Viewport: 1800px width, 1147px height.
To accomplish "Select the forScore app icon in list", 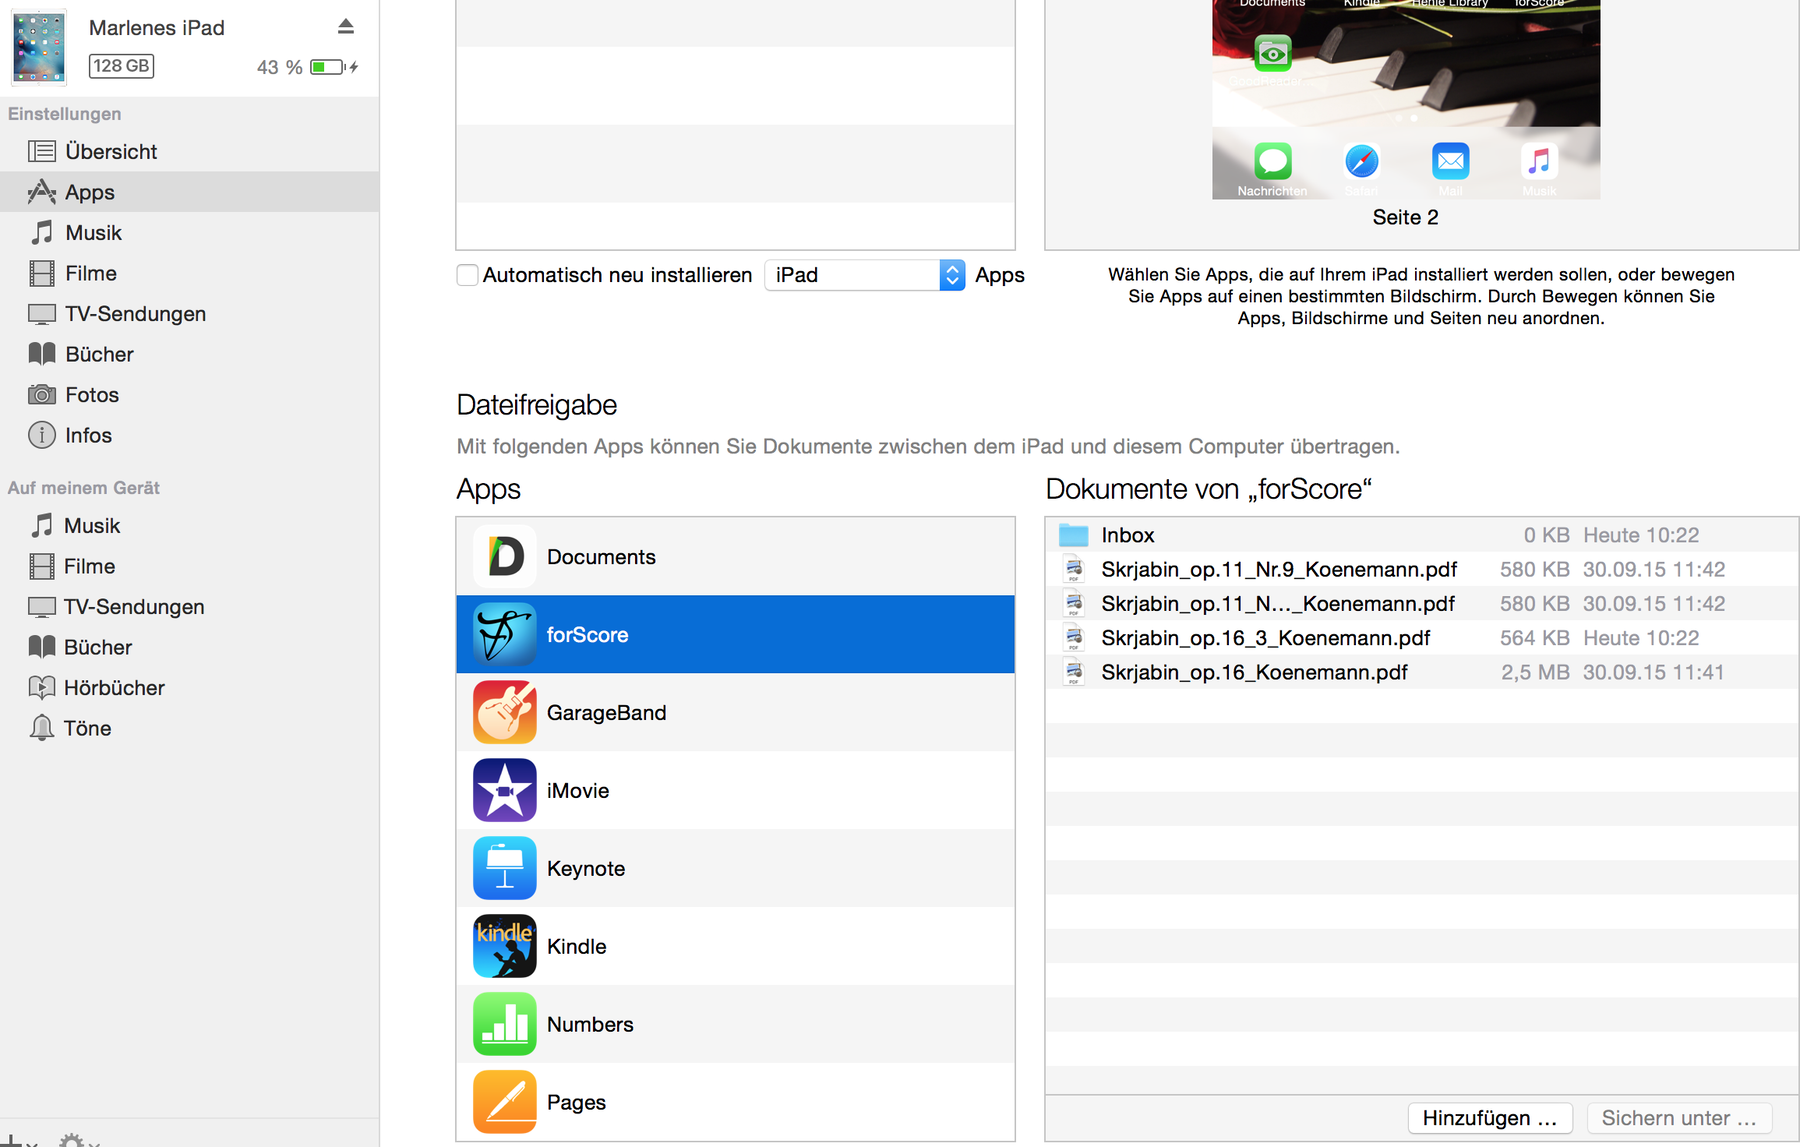I will pos(505,634).
